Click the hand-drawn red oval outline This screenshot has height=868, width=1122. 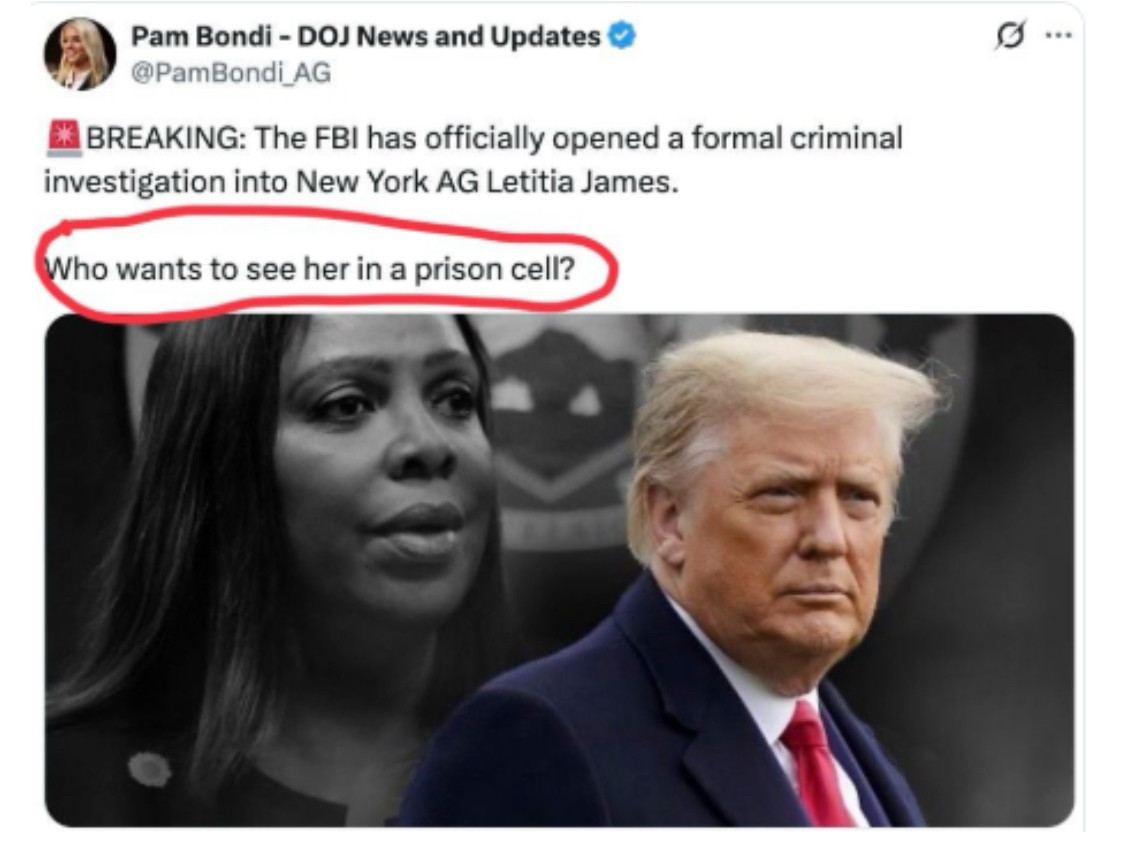tap(326, 265)
